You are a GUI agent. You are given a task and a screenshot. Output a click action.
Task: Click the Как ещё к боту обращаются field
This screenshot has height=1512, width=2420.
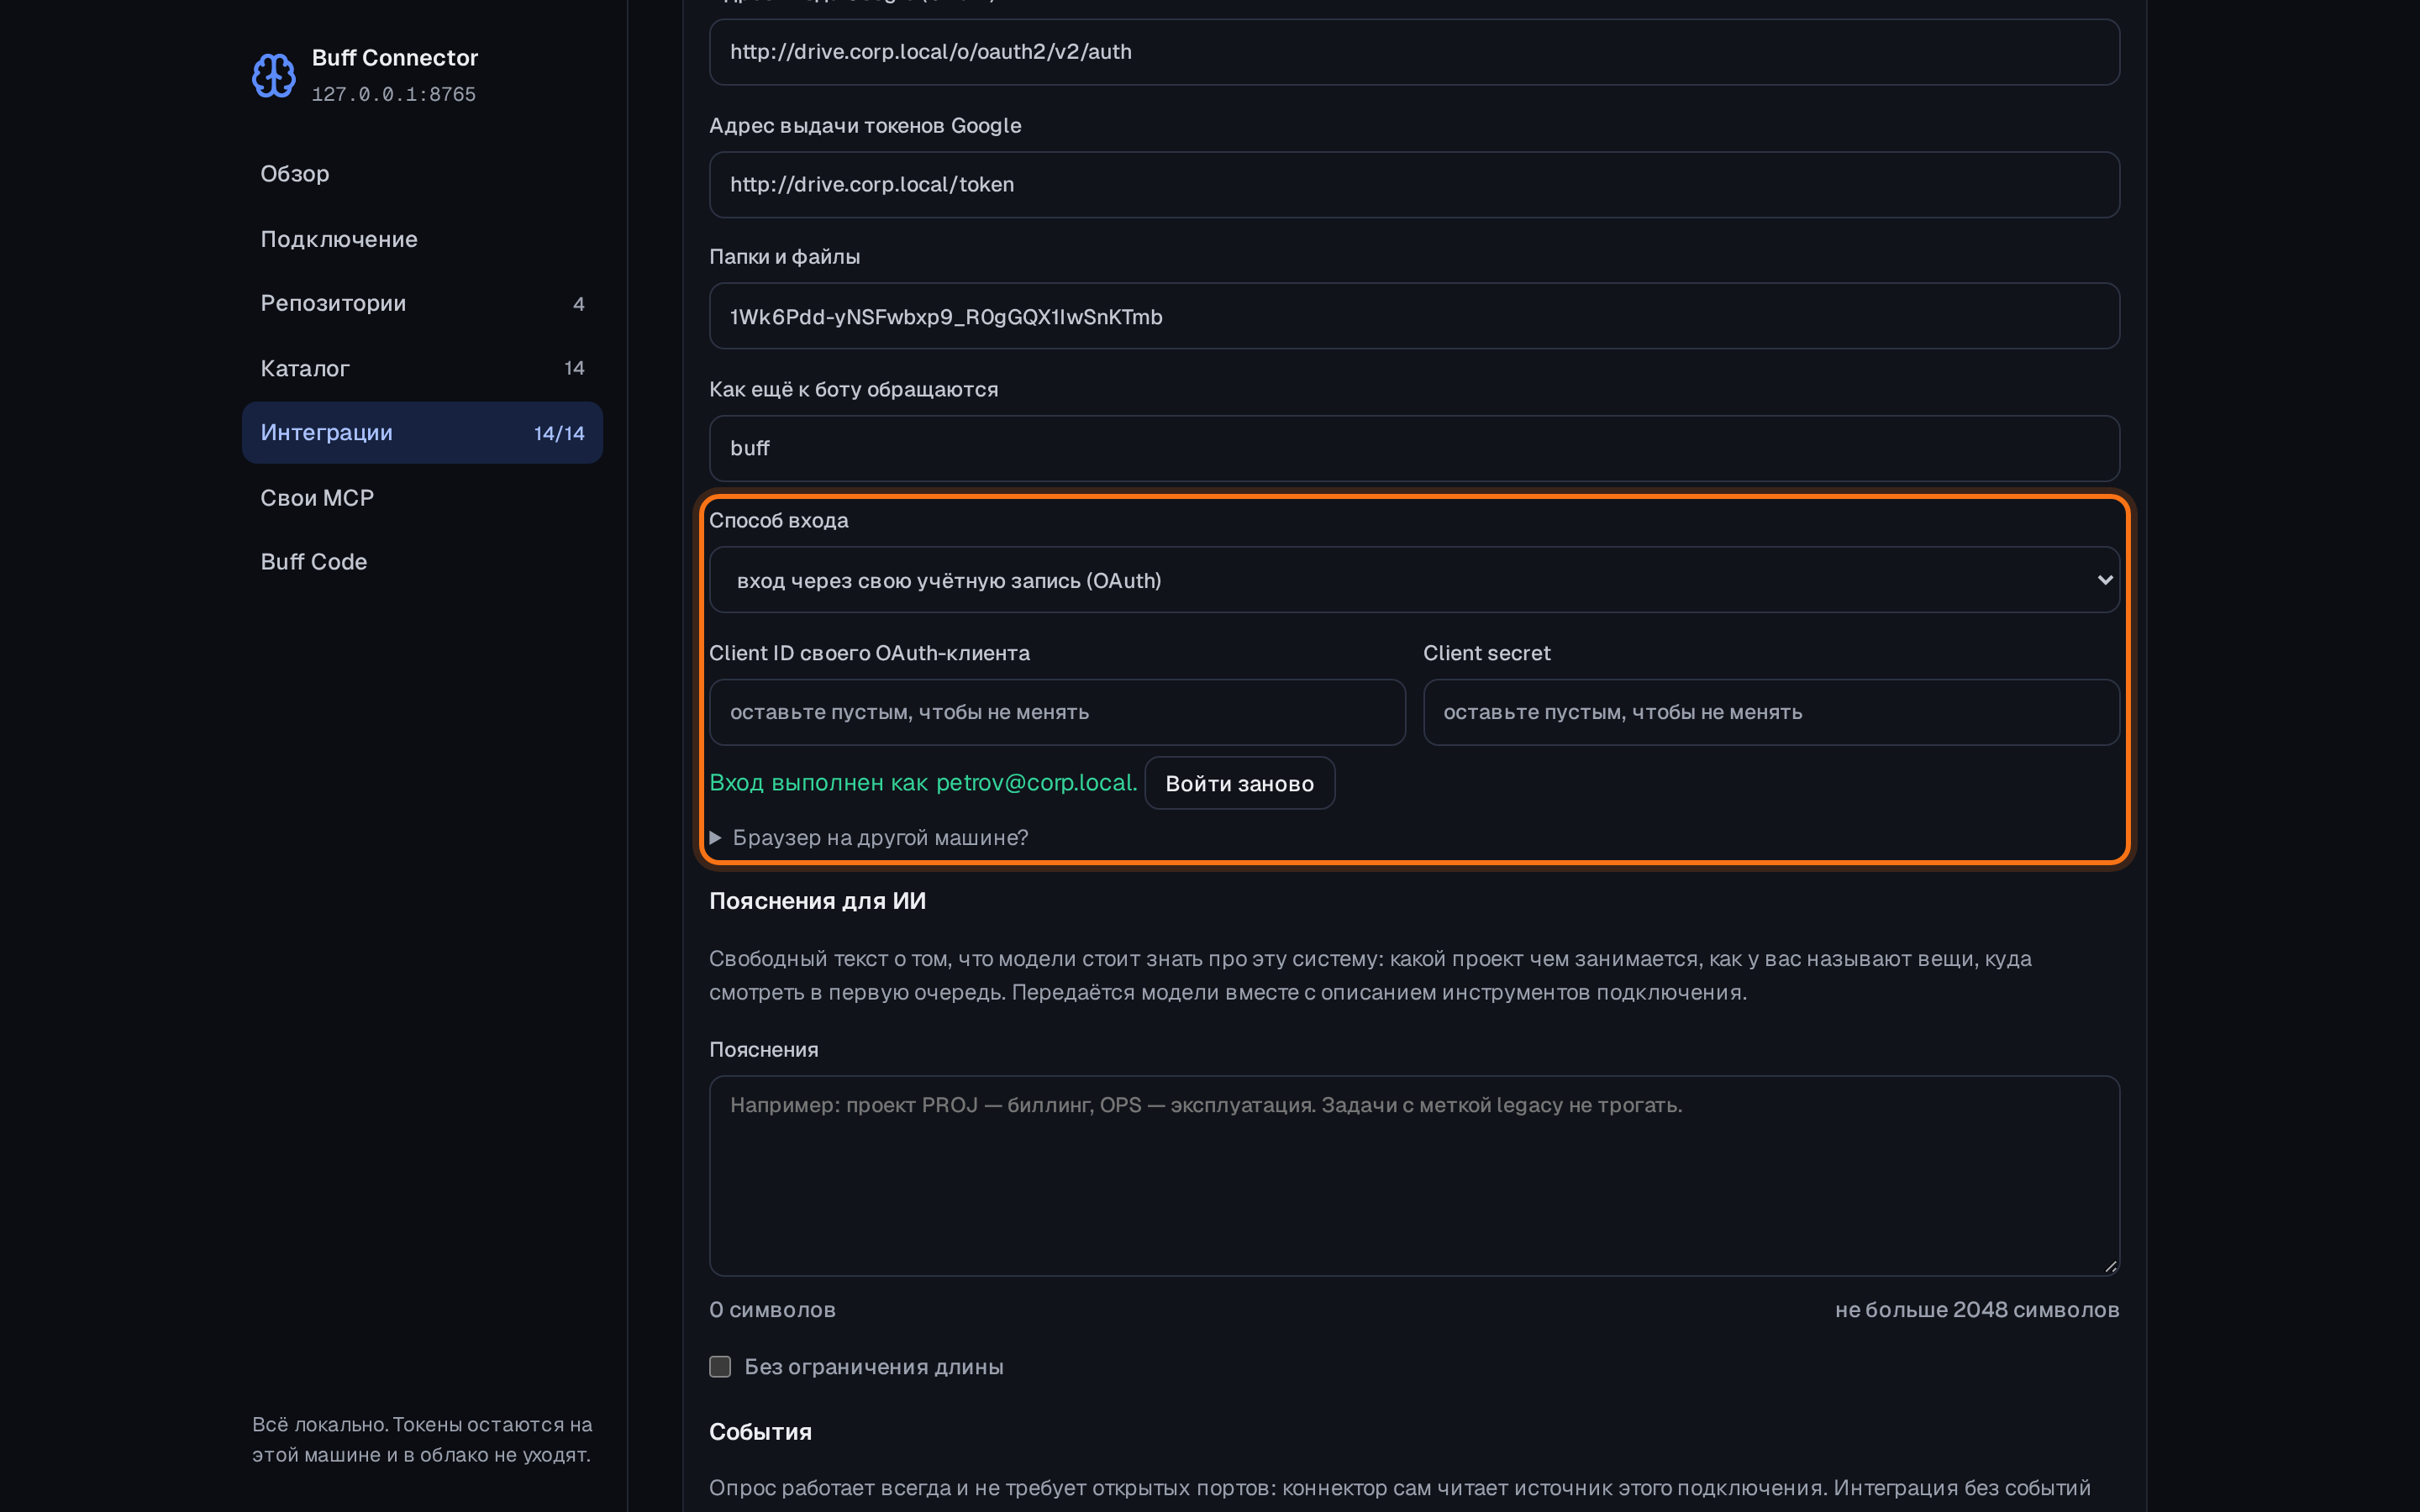pyautogui.click(x=1414, y=448)
